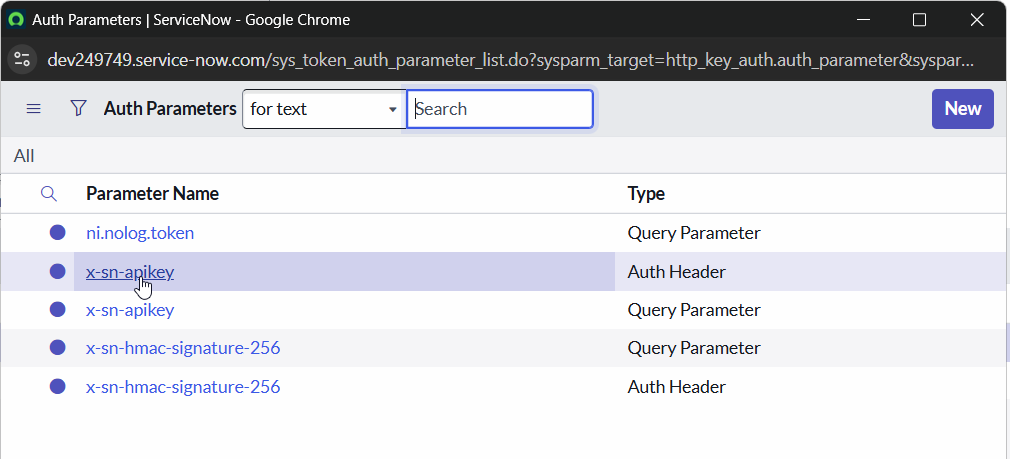Screen dimensions: 1010x459
Task: Click the column search magnifier icon
Action: (x=48, y=194)
